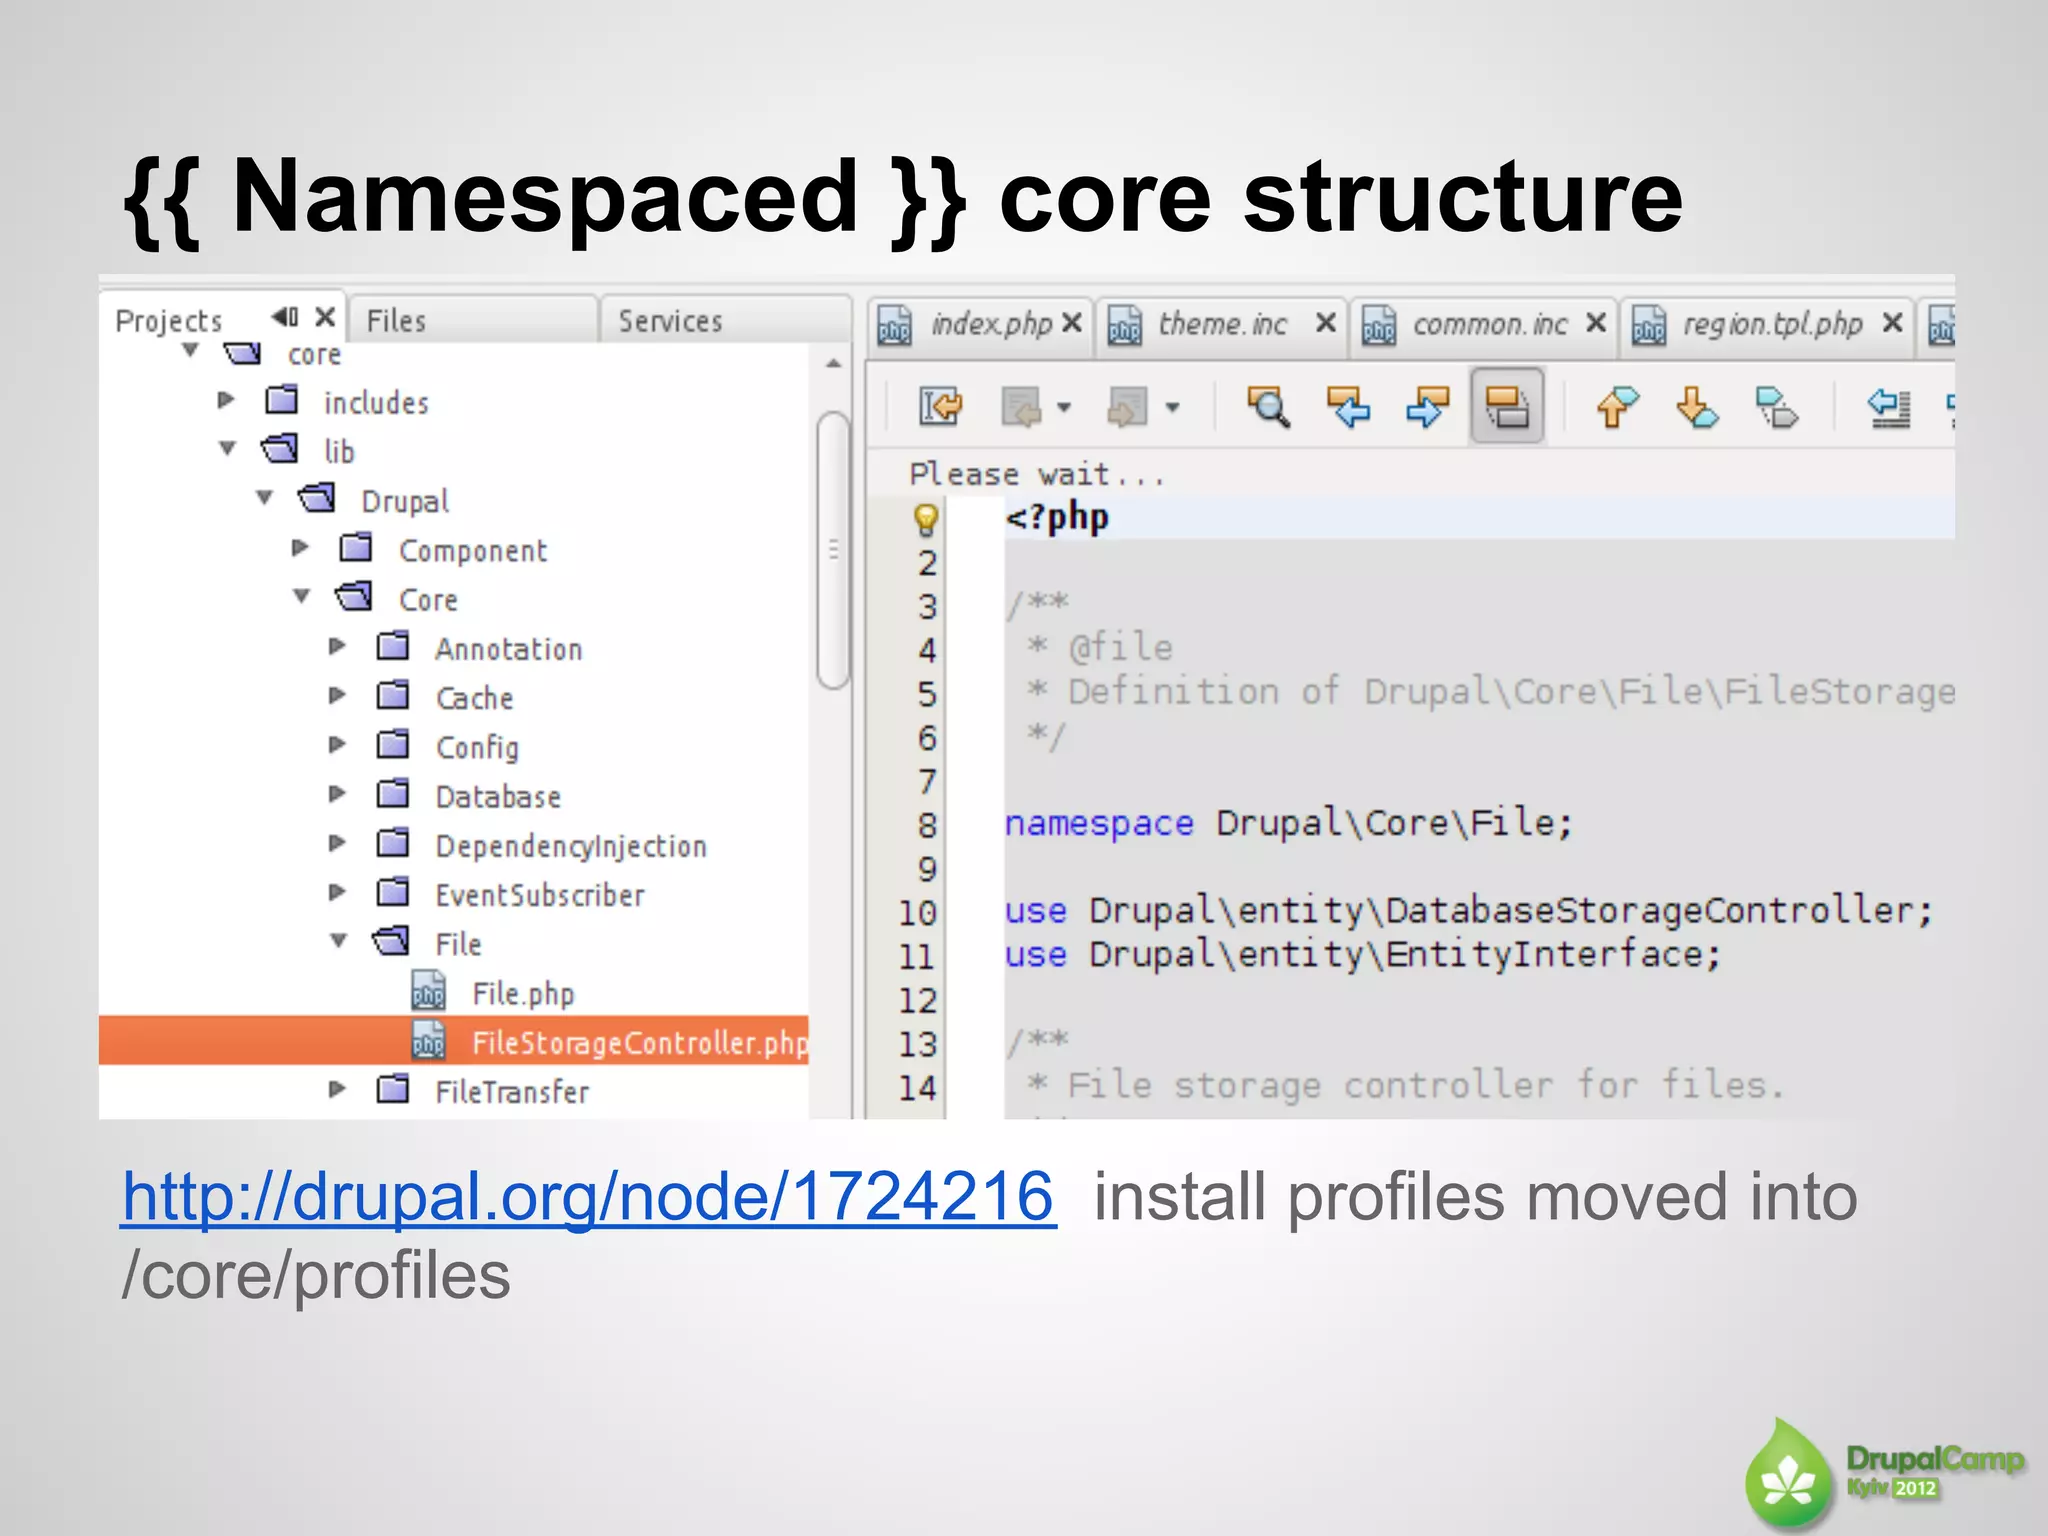The image size is (2048, 1536).
Task: Click the DrupalCamp Kyiv 2012 logo
Action: tap(1885, 1473)
